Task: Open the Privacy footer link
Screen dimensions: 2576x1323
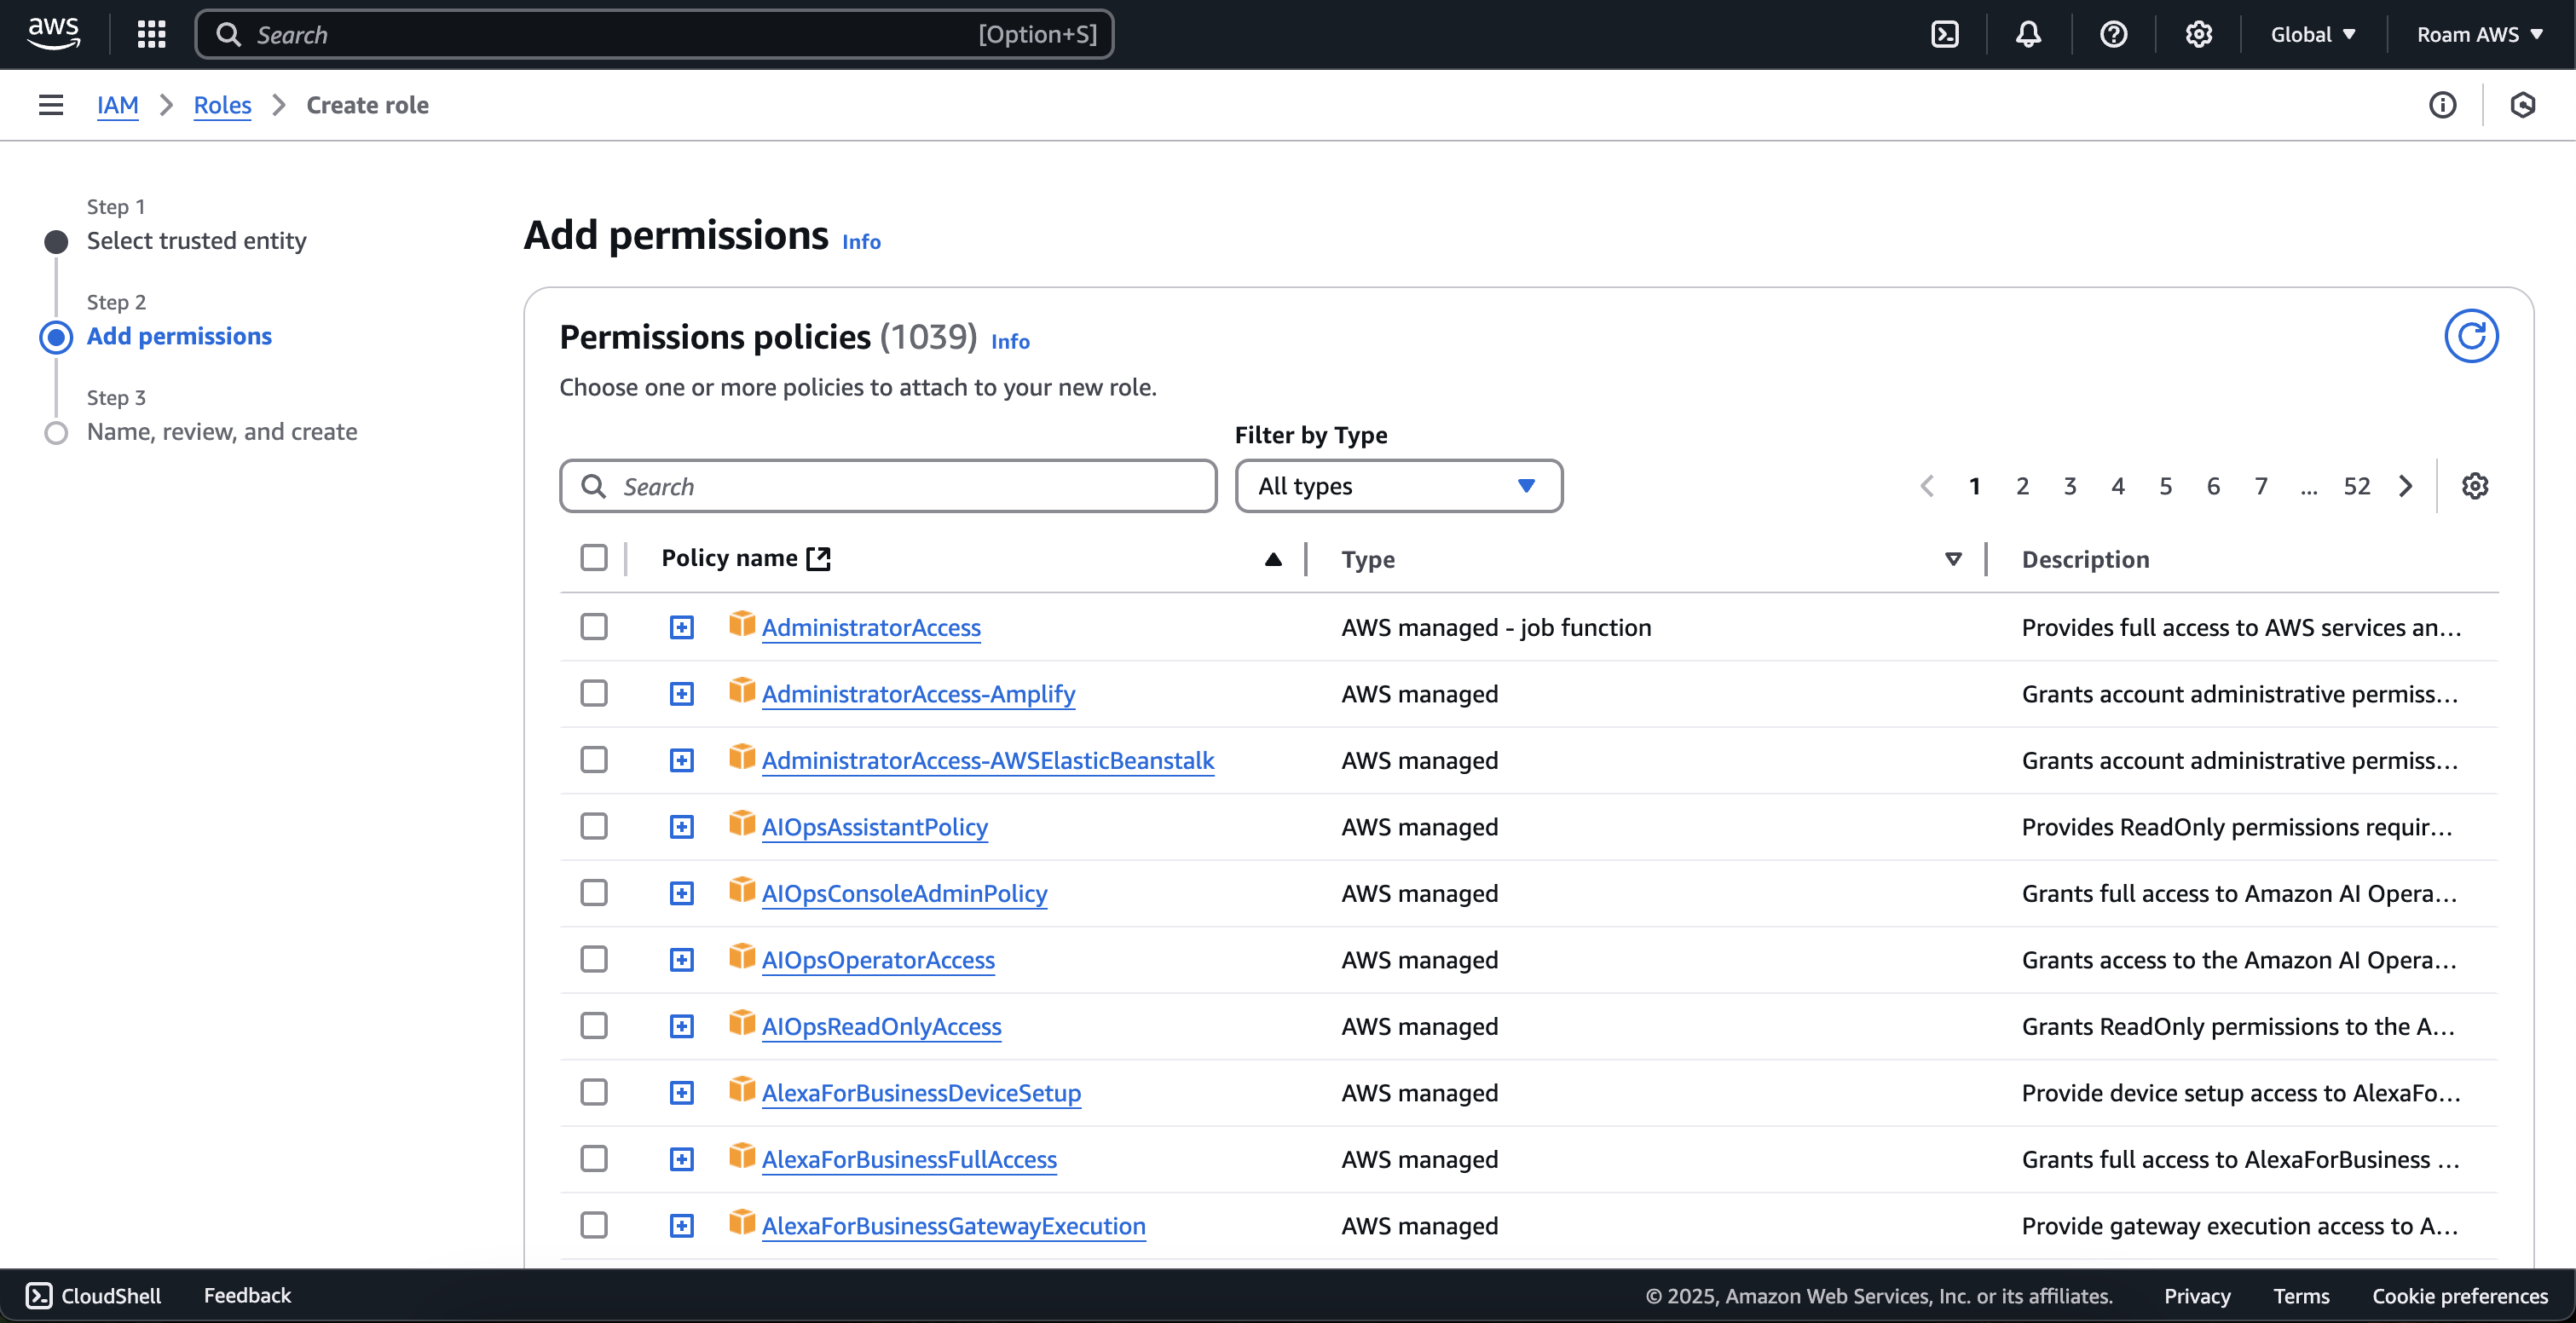Action: (2197, 1296)
